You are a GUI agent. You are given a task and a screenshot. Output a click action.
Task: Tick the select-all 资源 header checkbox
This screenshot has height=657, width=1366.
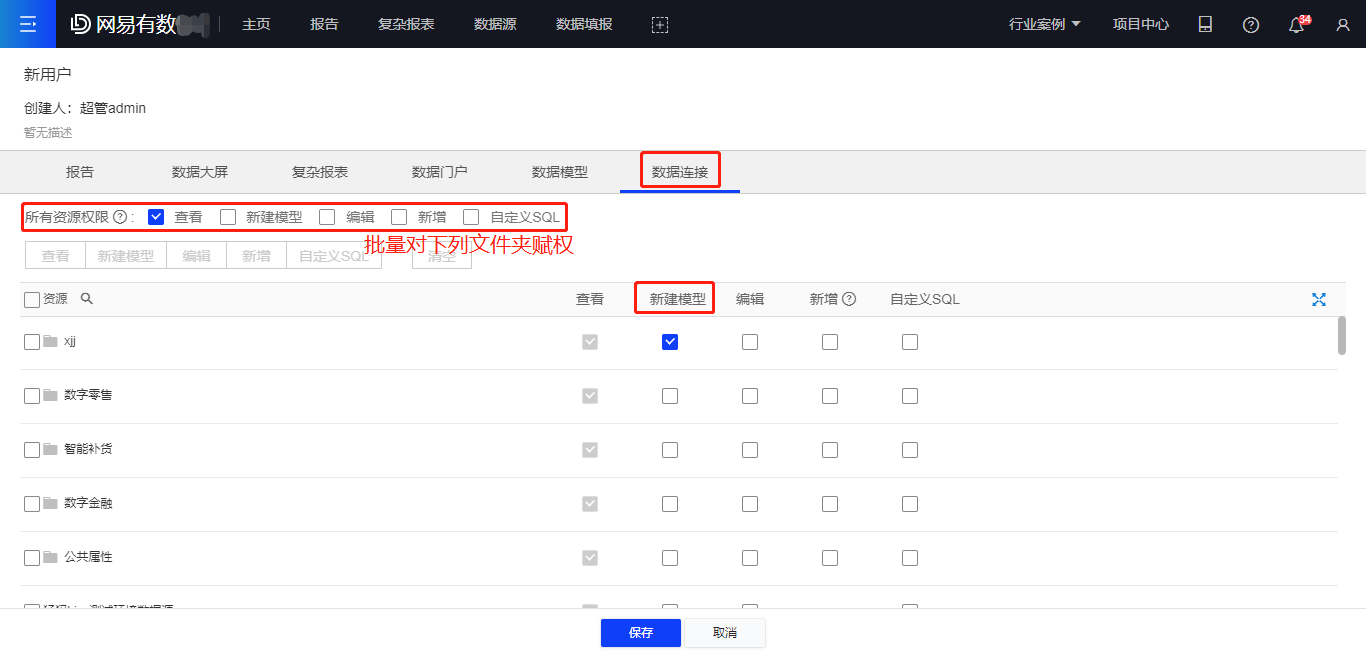tap(32, 300)
